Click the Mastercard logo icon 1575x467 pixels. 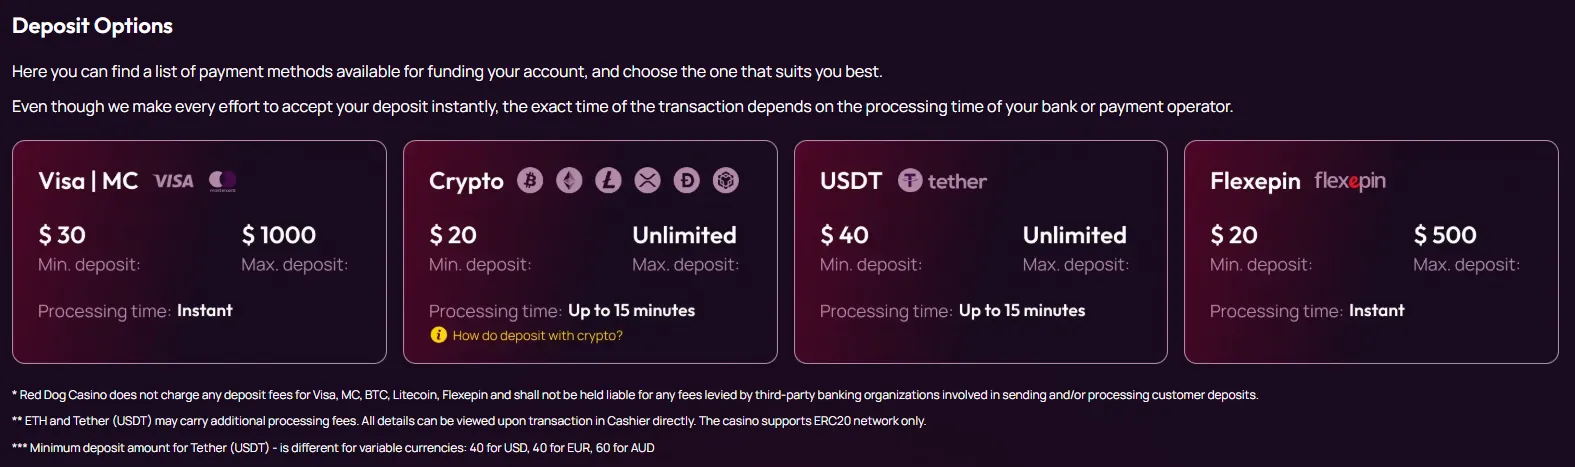coord(222,181)
